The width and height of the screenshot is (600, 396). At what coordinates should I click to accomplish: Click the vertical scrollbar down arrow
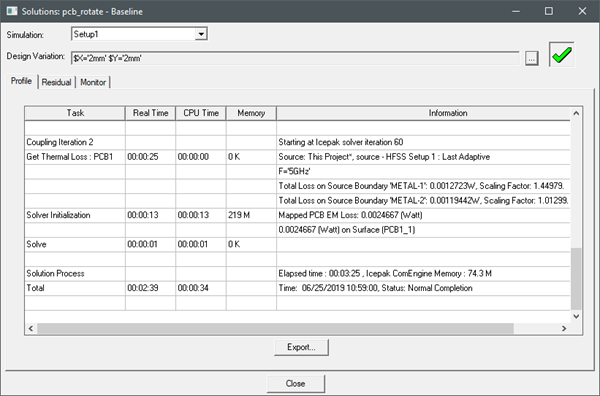(576, 316)
